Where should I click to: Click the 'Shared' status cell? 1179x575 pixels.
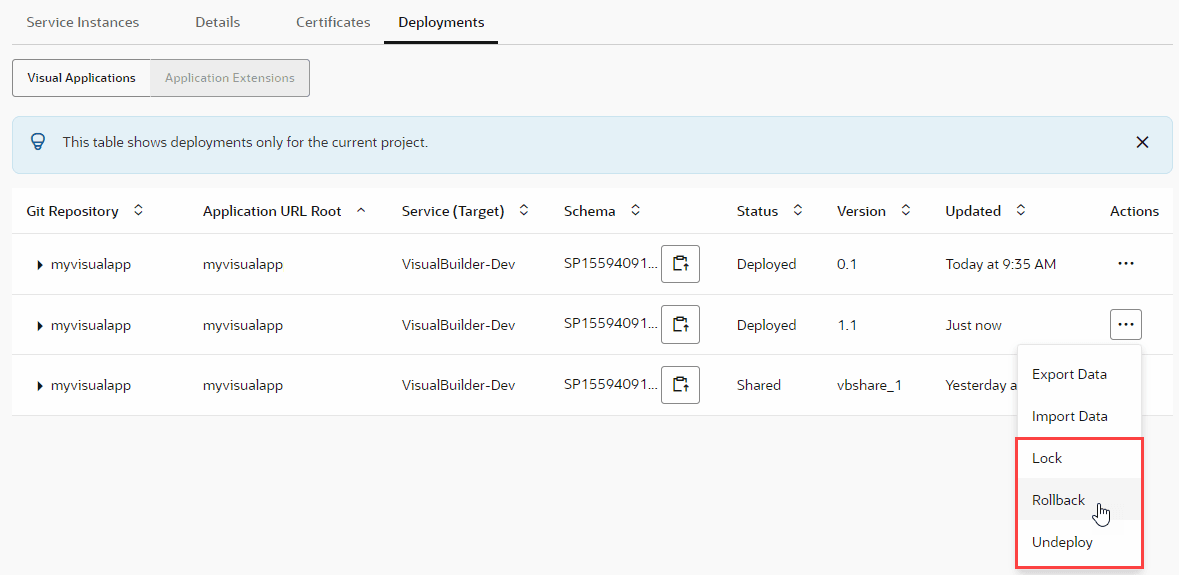coord(759,385)
